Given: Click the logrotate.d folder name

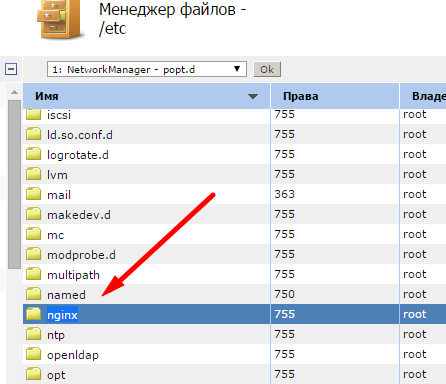Looking at the screenshot, I should tap(78, 155).
